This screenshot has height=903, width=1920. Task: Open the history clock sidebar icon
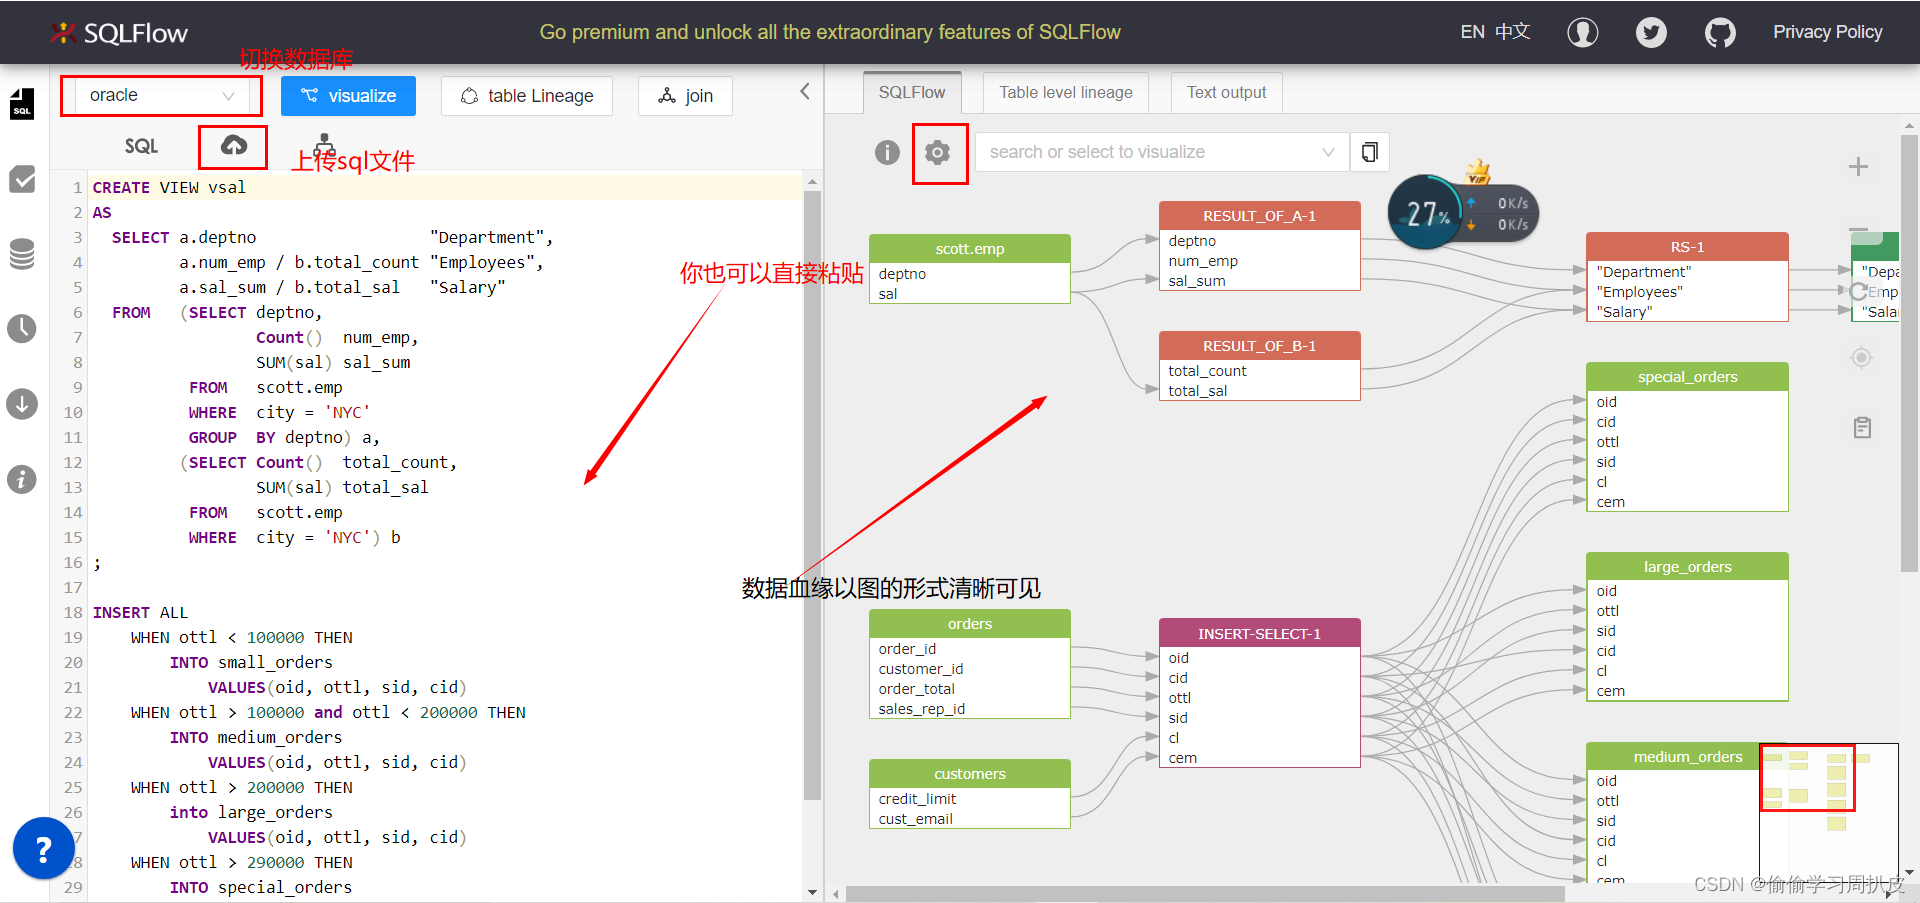point(22,329)
